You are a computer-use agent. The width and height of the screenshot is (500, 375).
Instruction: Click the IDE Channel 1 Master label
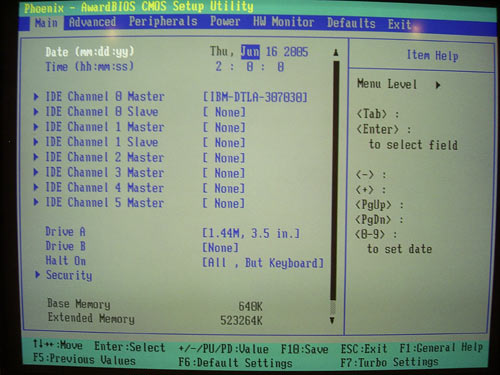tap(105, 127)
